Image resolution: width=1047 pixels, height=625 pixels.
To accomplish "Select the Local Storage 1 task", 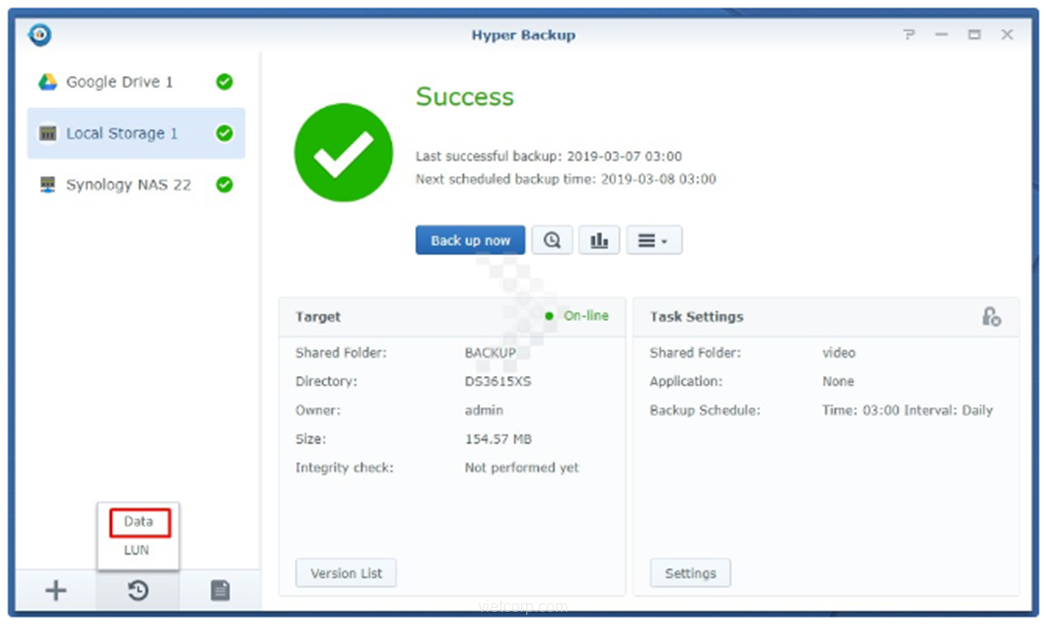I will [x=122, y=133].
